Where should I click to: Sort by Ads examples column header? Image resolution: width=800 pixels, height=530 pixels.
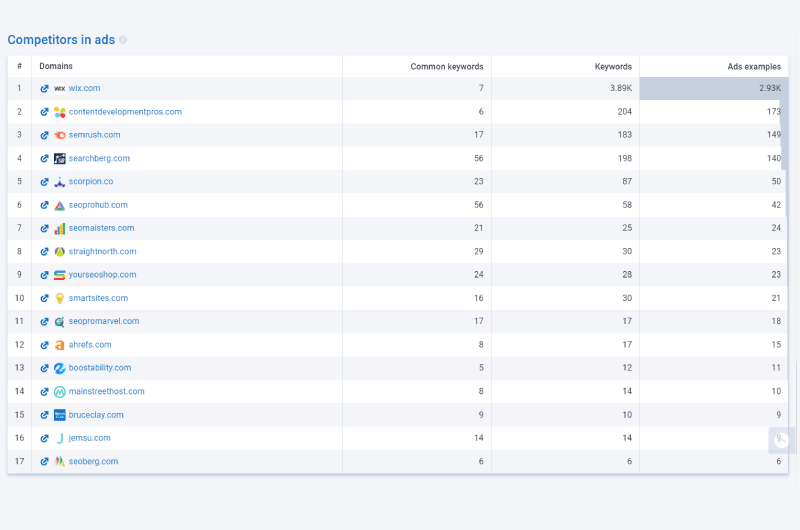click(754, 66)
